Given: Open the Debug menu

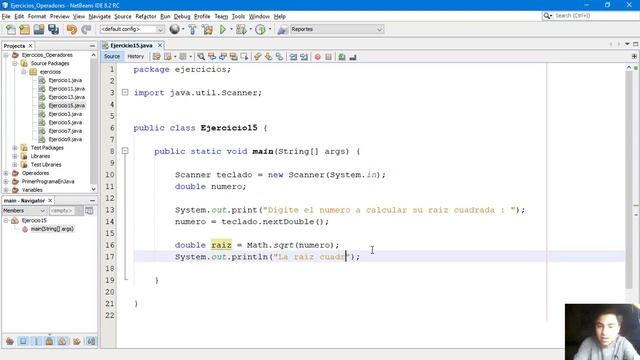Looking at the screenshot, I should point(182,16).
